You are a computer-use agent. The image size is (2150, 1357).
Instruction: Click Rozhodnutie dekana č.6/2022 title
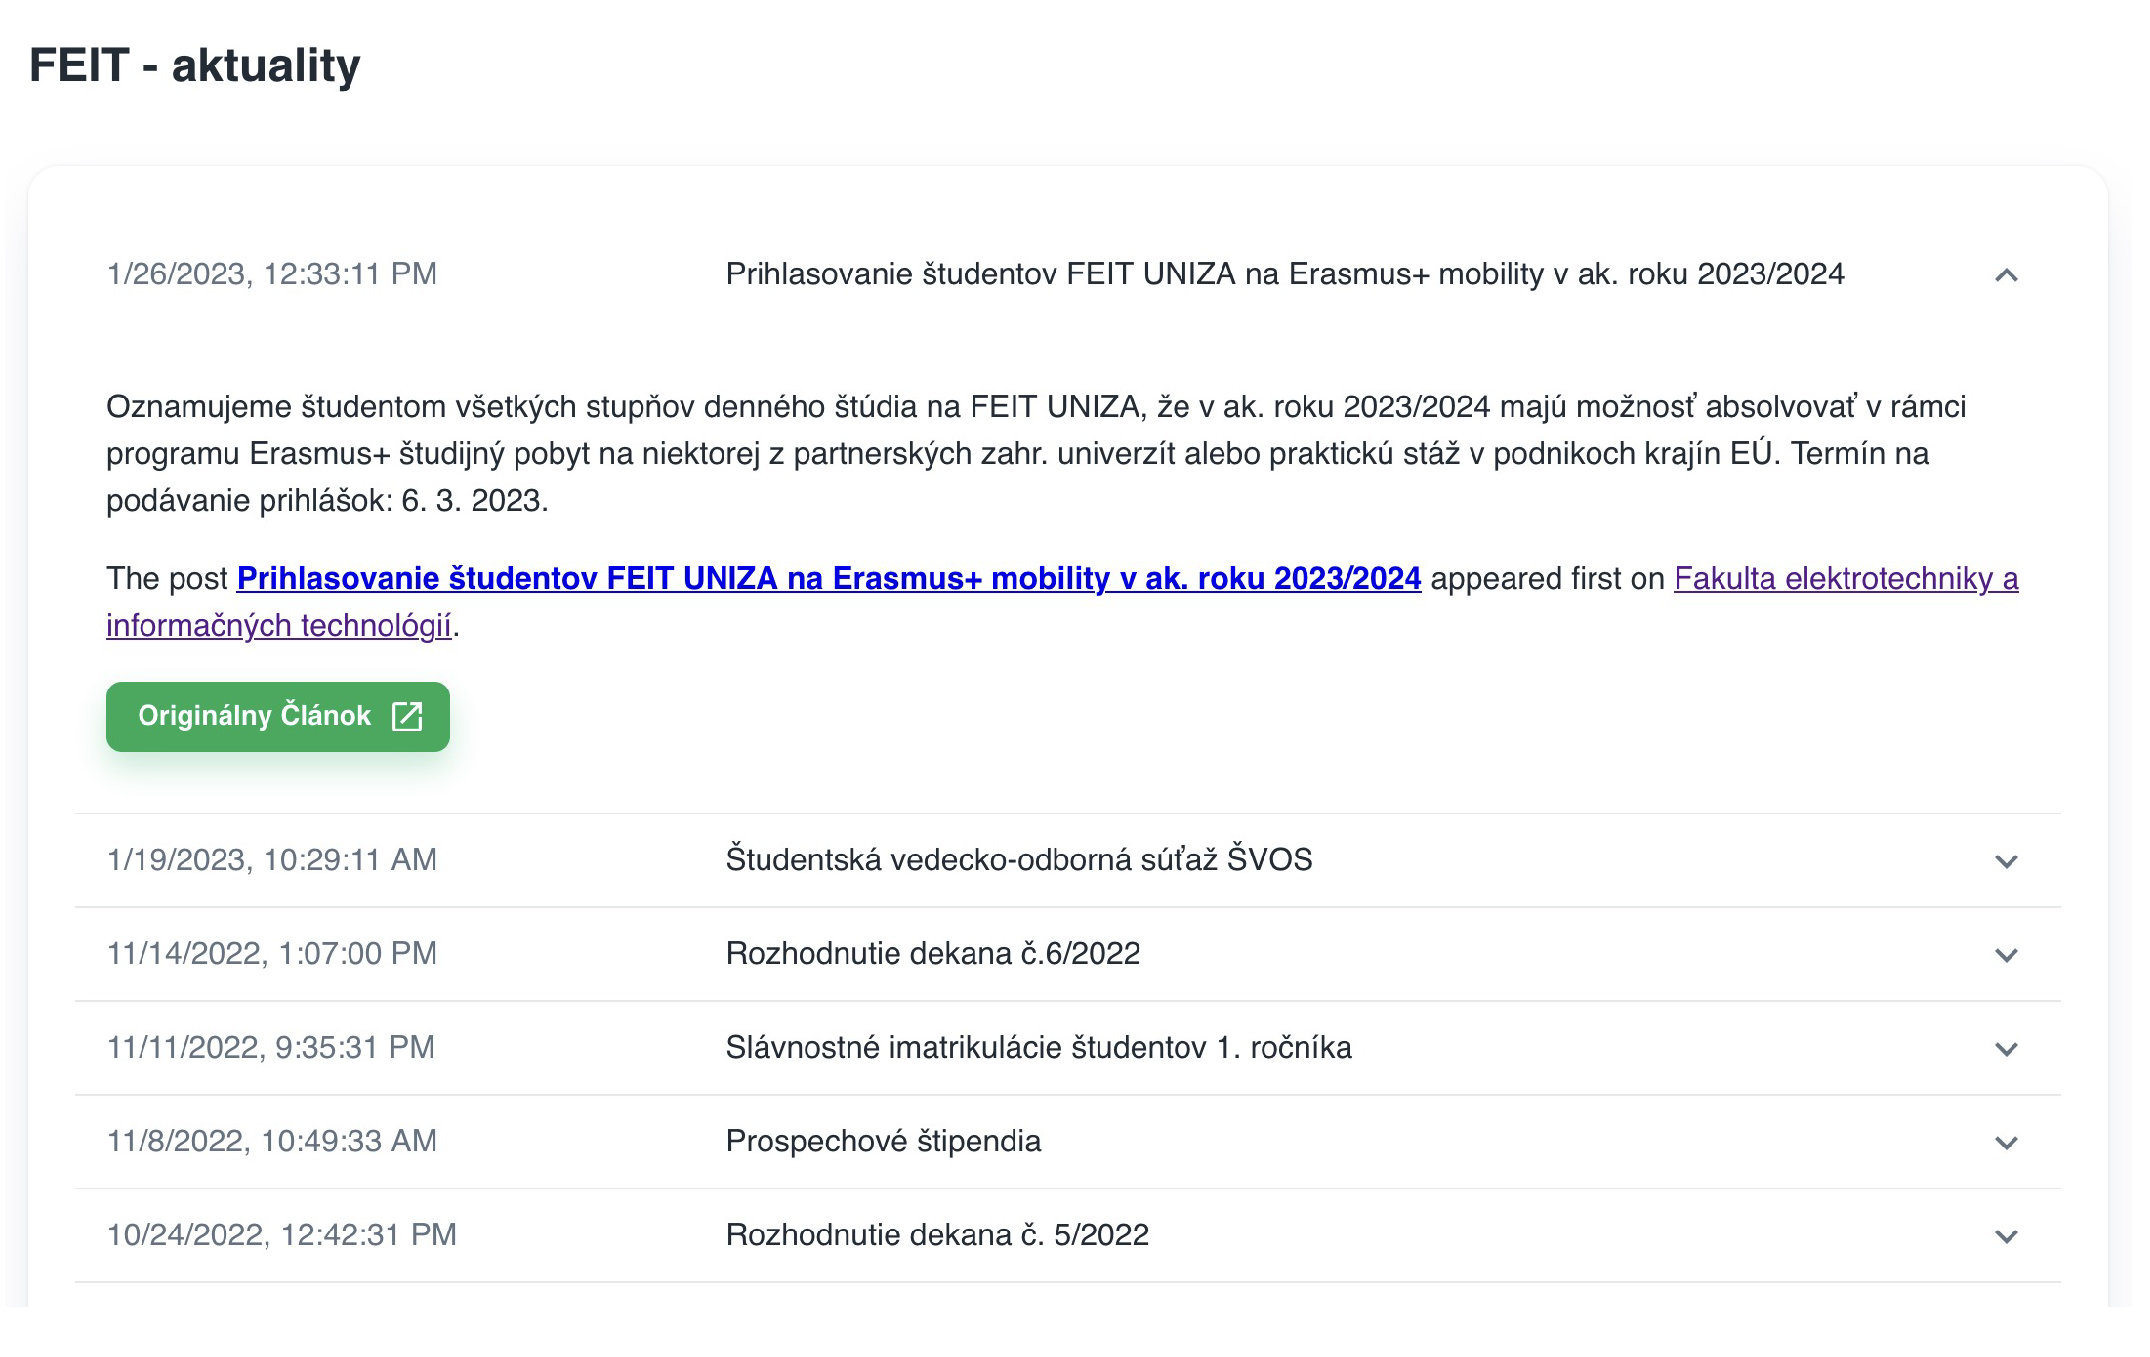pyautogui.click(x=932, y=953)
